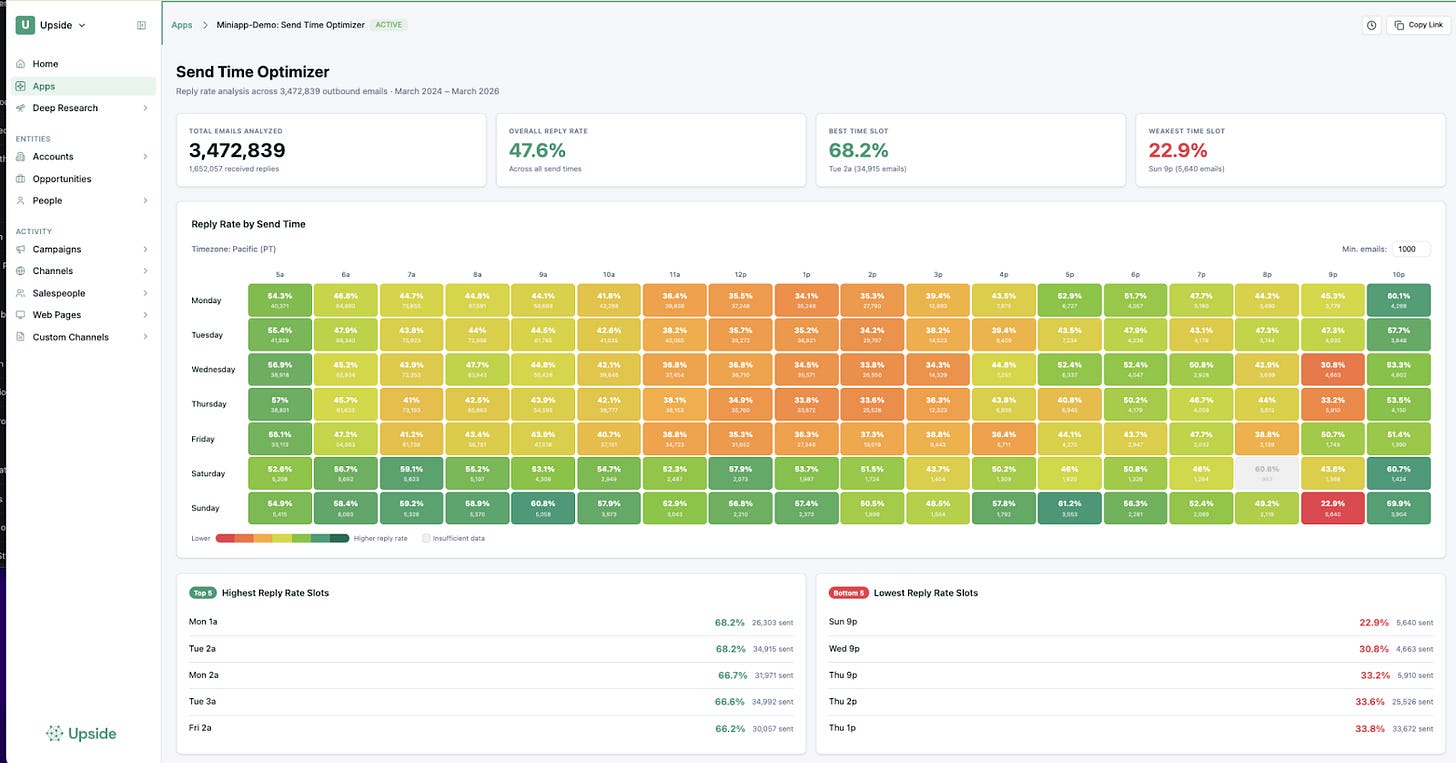Click the sidebar collapse icon beside Upside

click(141, 24)
